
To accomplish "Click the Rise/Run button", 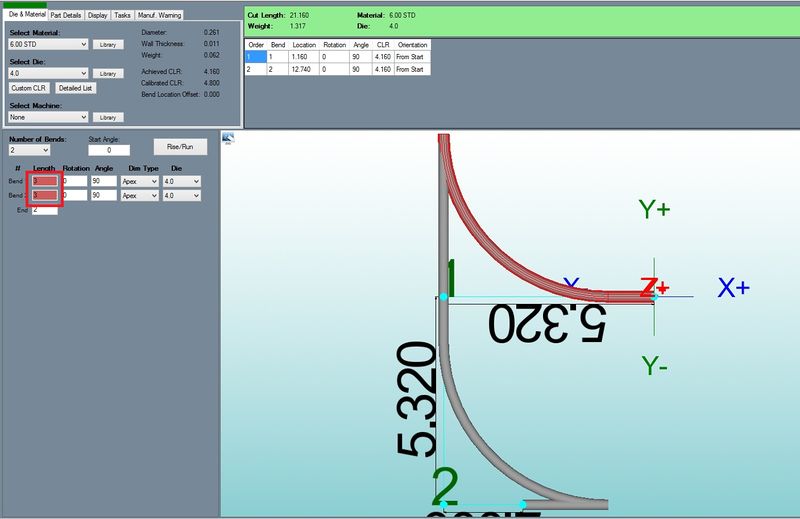I will click(180, 146).
